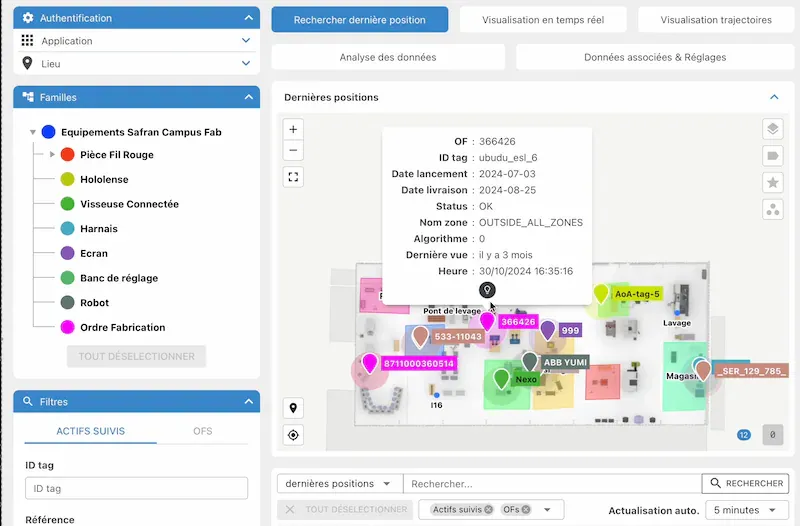Open Analyse des données tab

(388, 57)
